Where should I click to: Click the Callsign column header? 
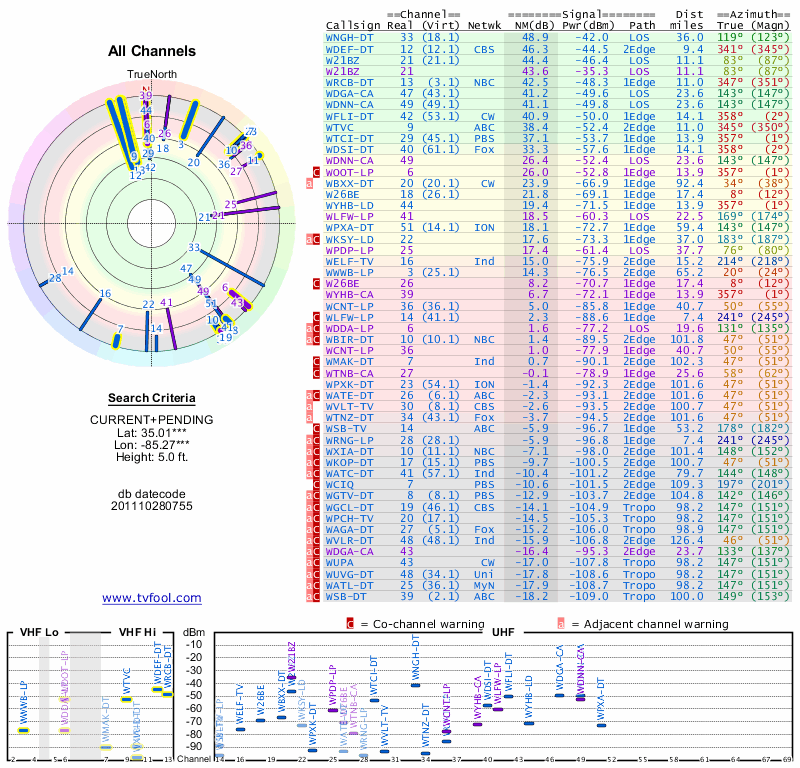(x=353, y=25)
